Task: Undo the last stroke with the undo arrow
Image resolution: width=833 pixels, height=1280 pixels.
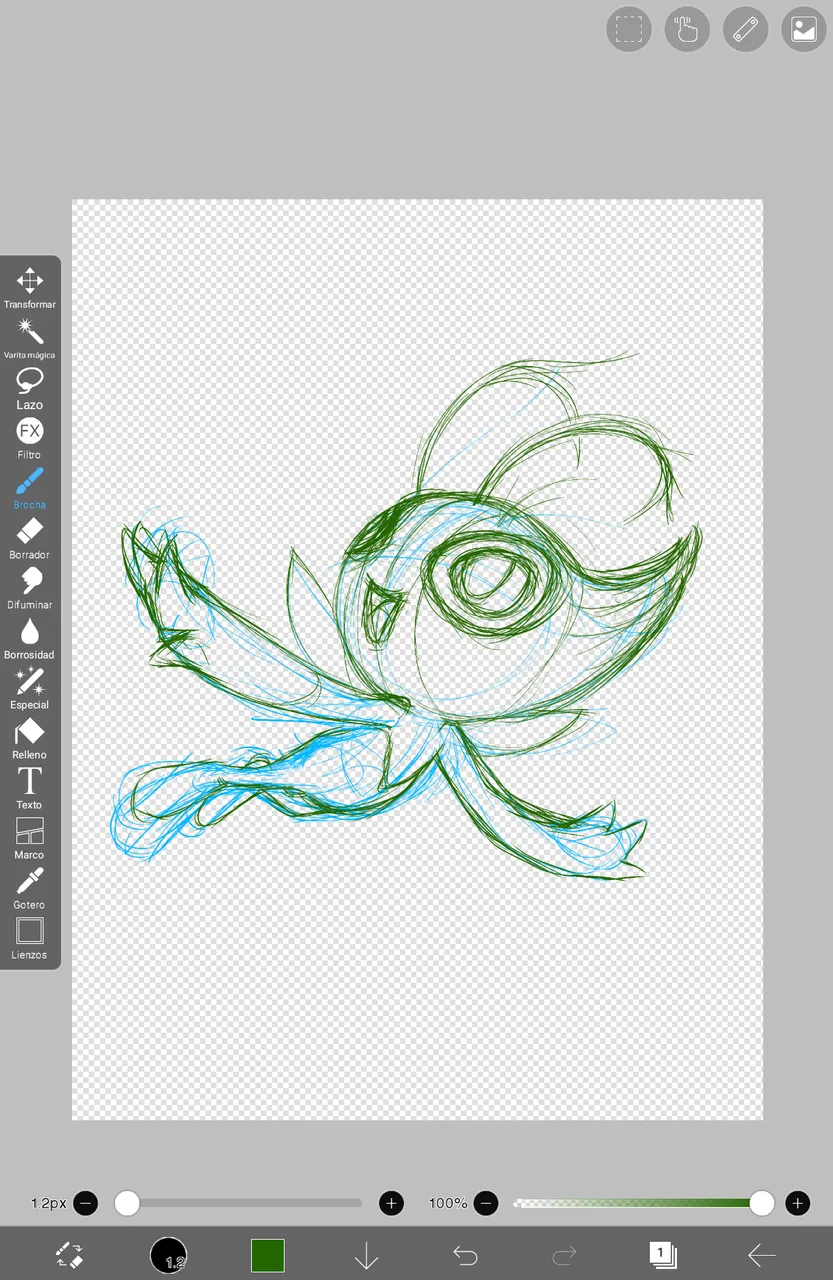Action: tap(465, 1255)
